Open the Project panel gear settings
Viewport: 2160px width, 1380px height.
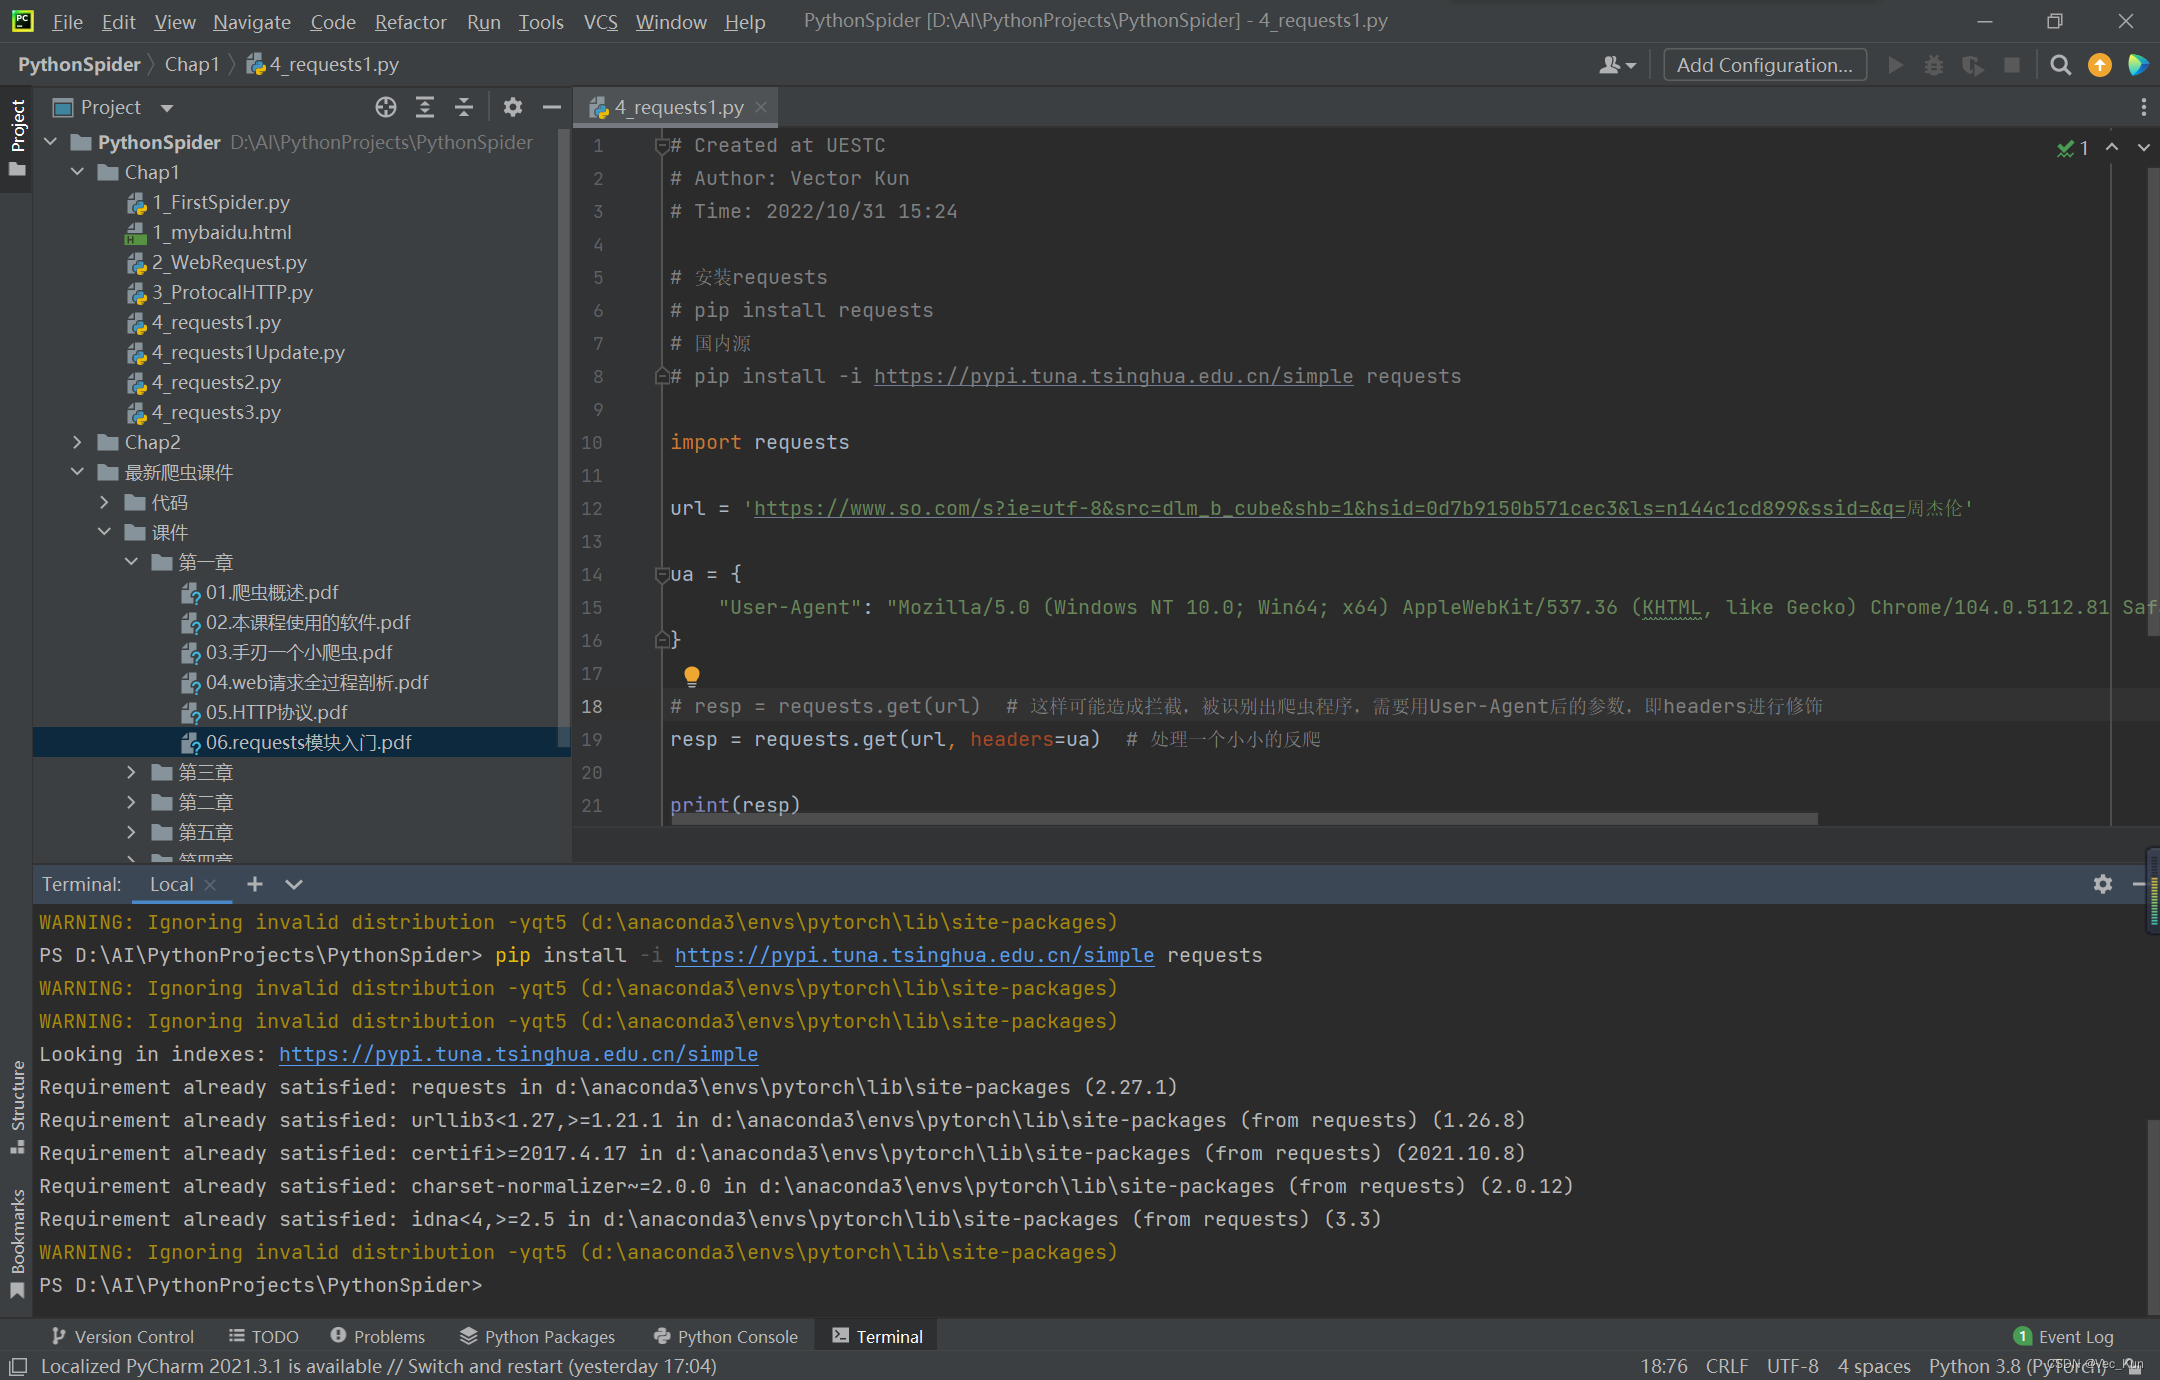513,107
